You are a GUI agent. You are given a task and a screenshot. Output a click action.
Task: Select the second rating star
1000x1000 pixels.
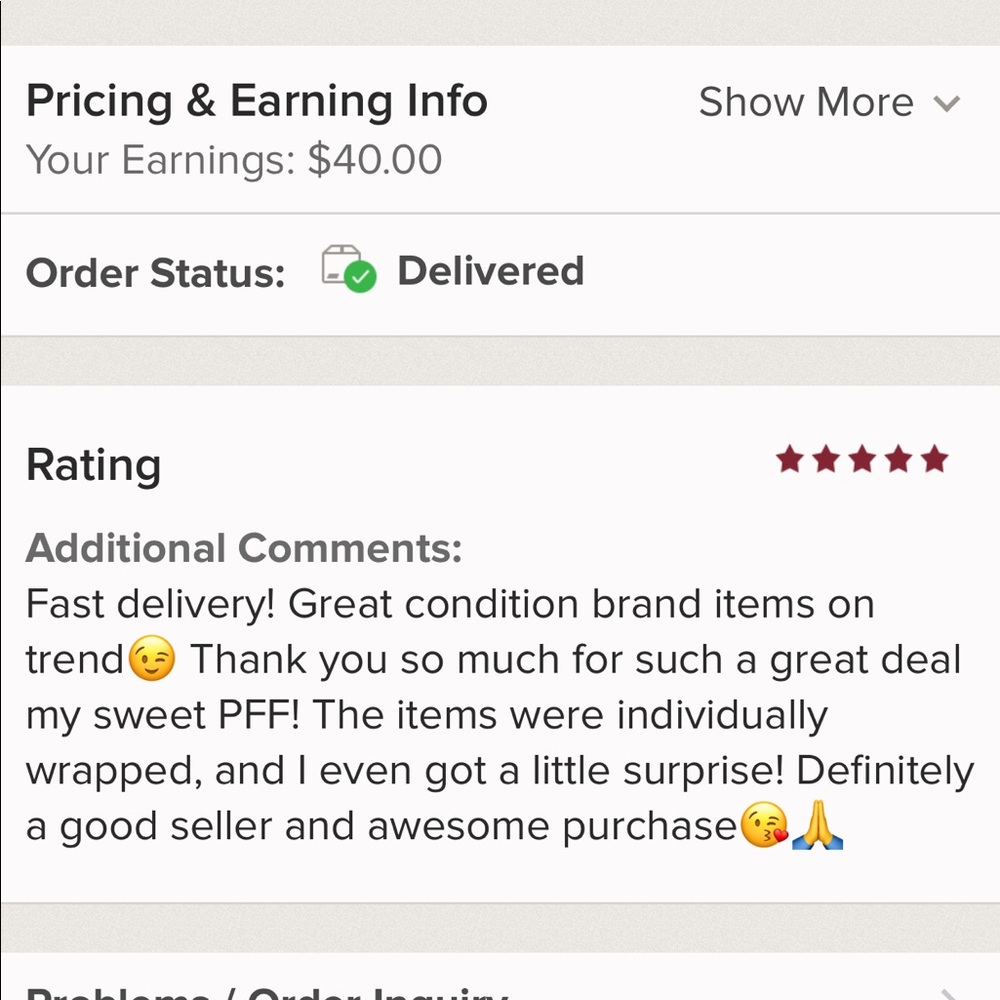824,459
